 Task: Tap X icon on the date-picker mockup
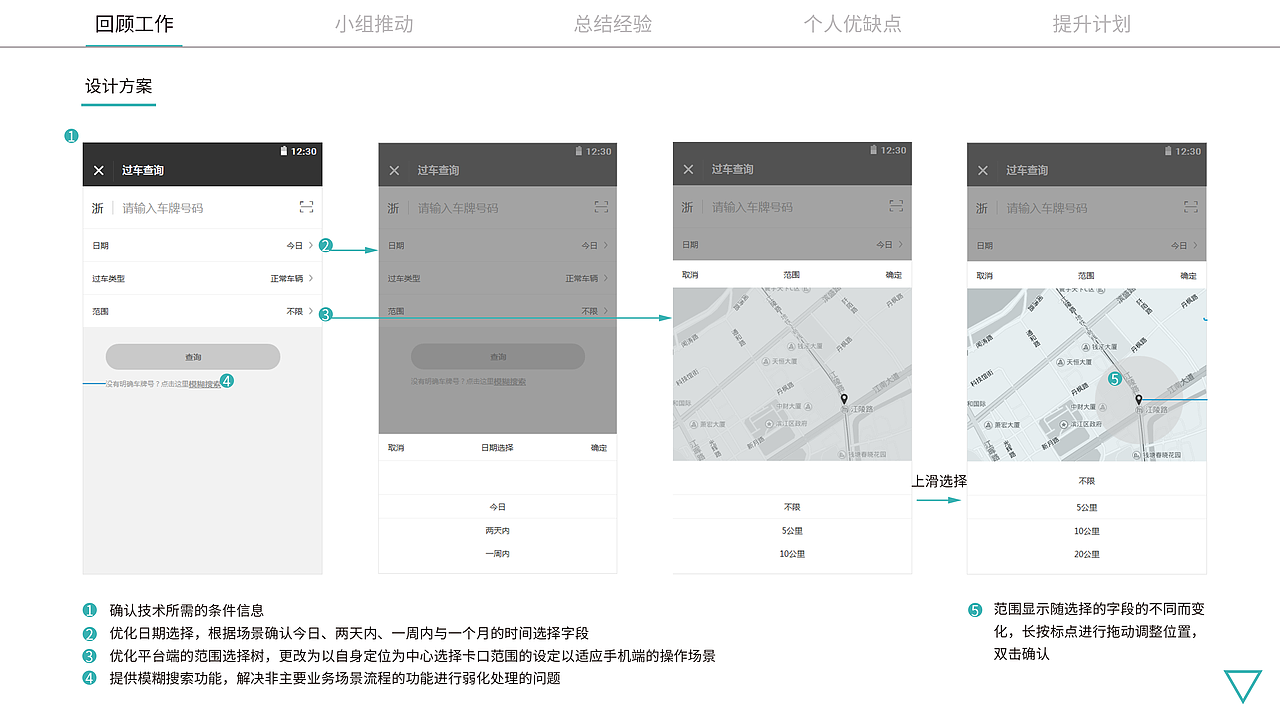[x=394, y=171]
